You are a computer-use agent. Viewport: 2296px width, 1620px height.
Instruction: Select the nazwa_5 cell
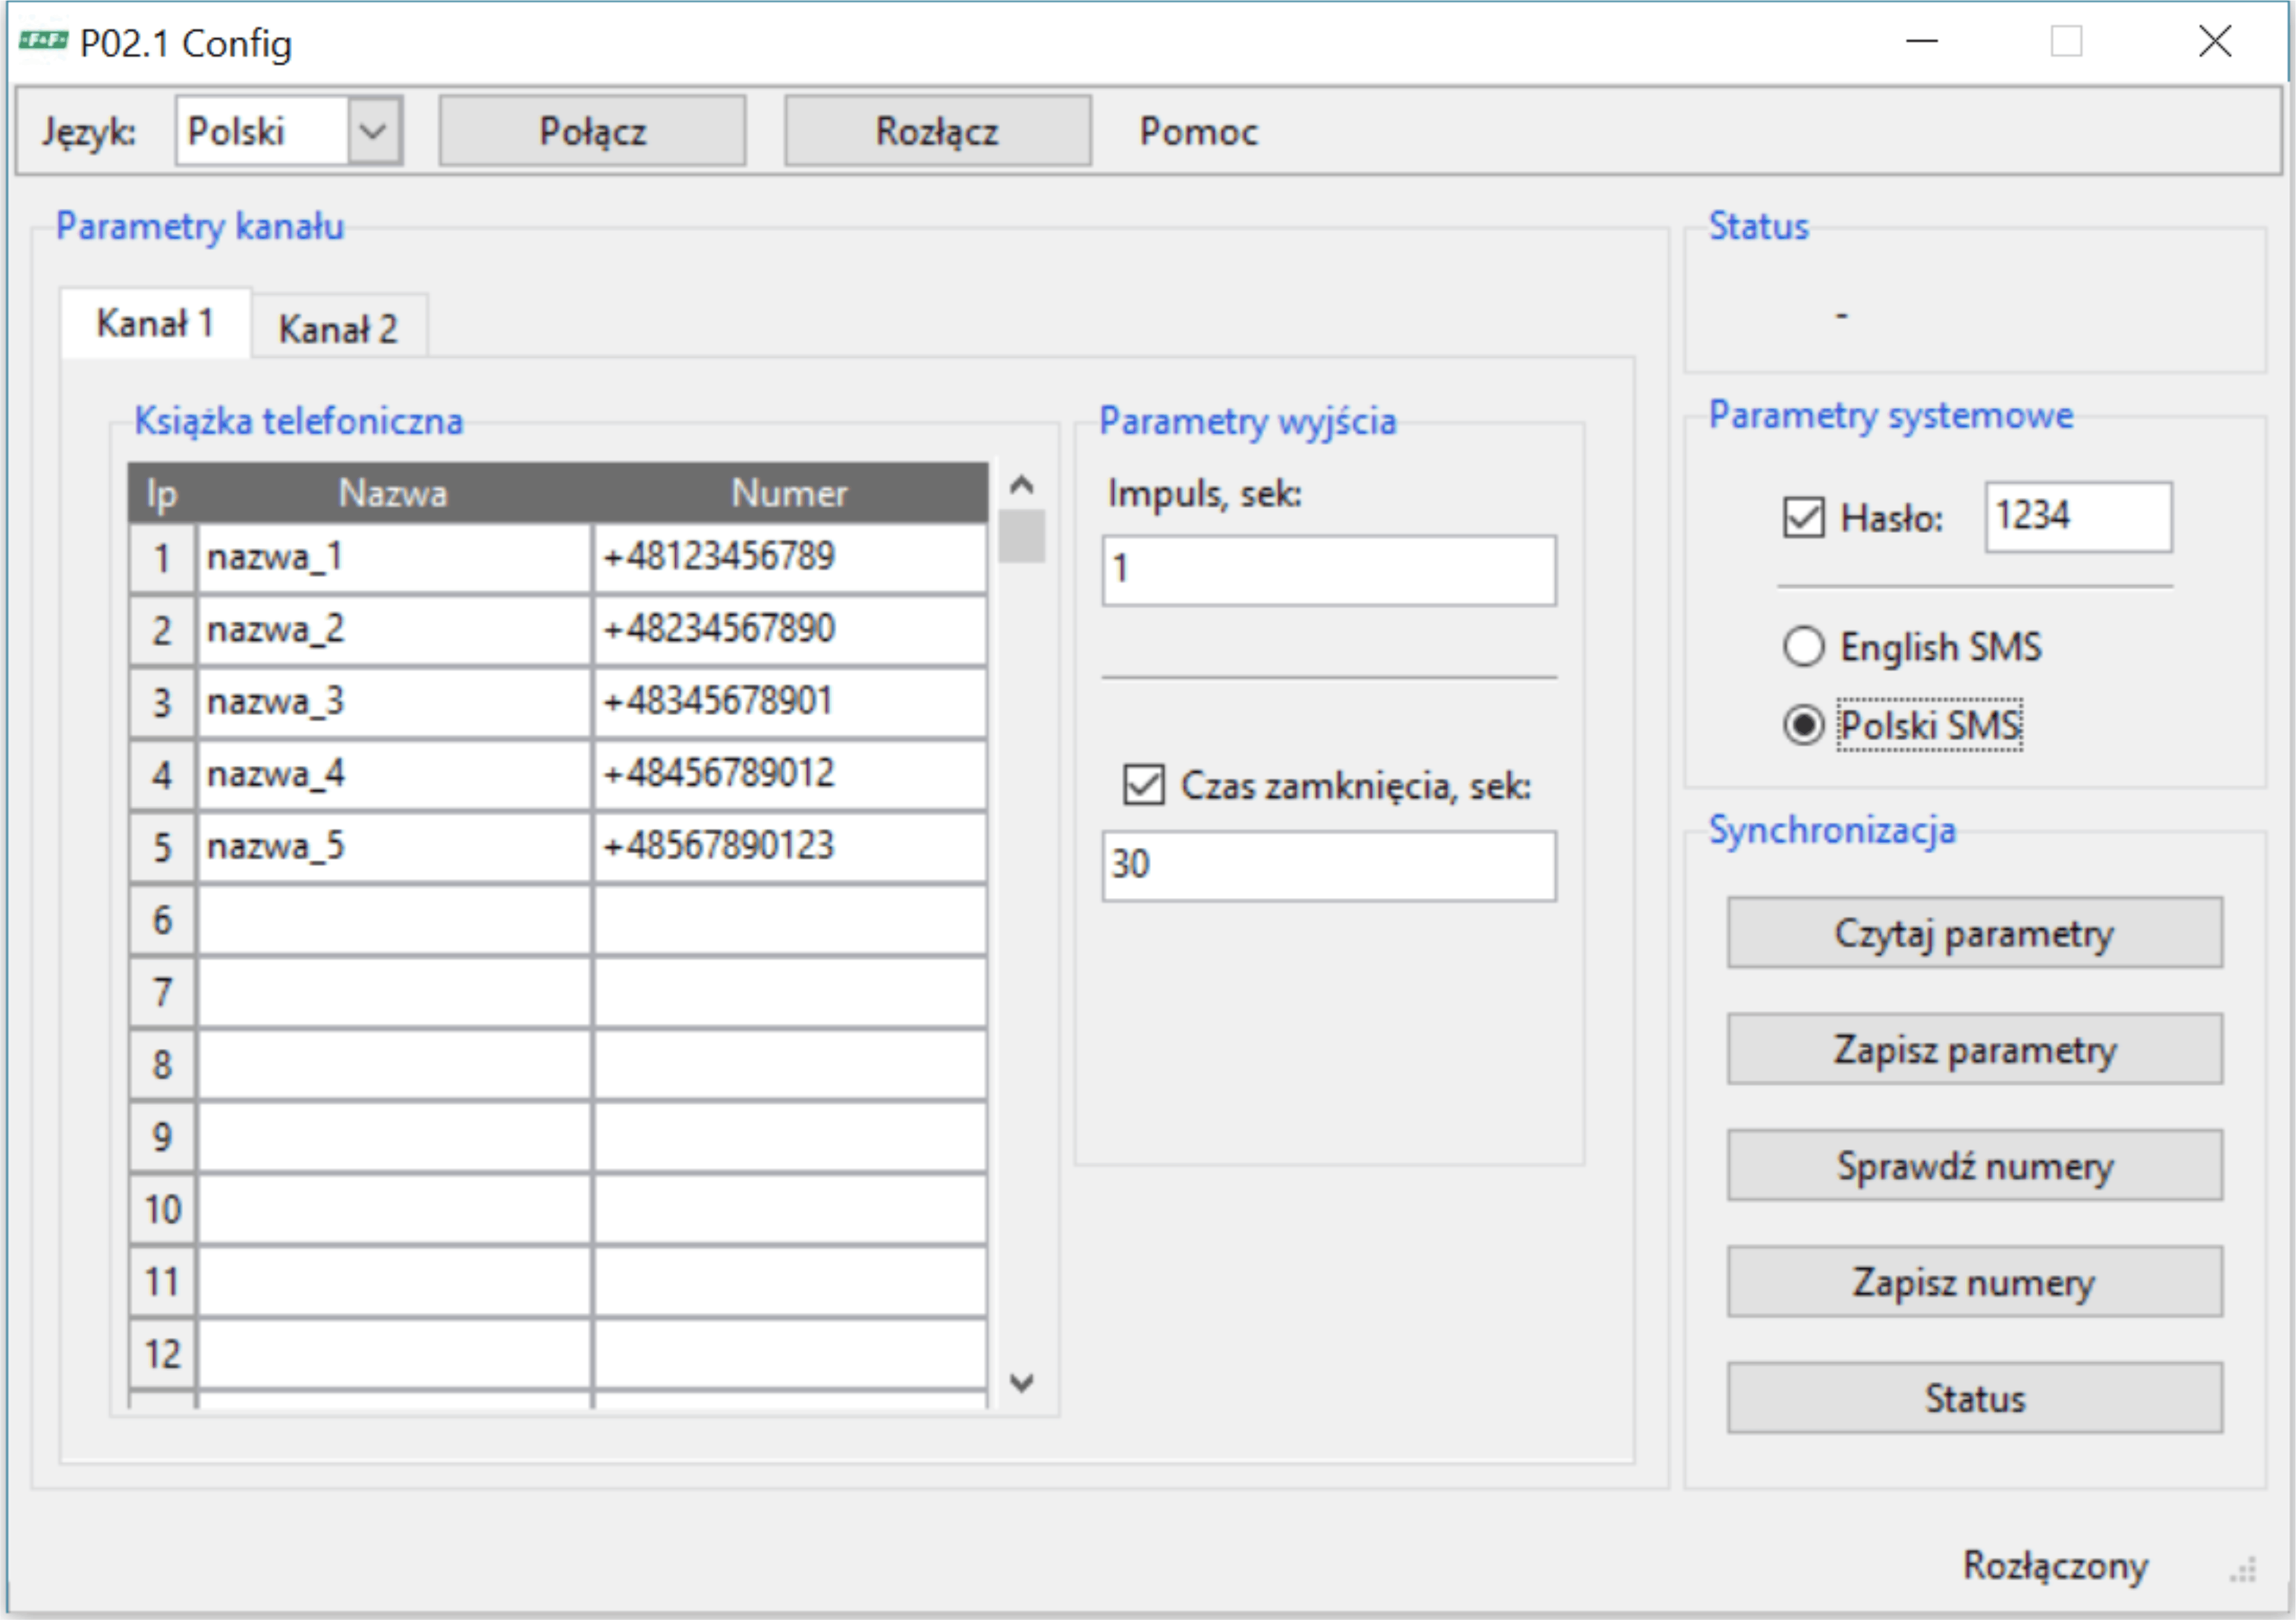(394, 847)
